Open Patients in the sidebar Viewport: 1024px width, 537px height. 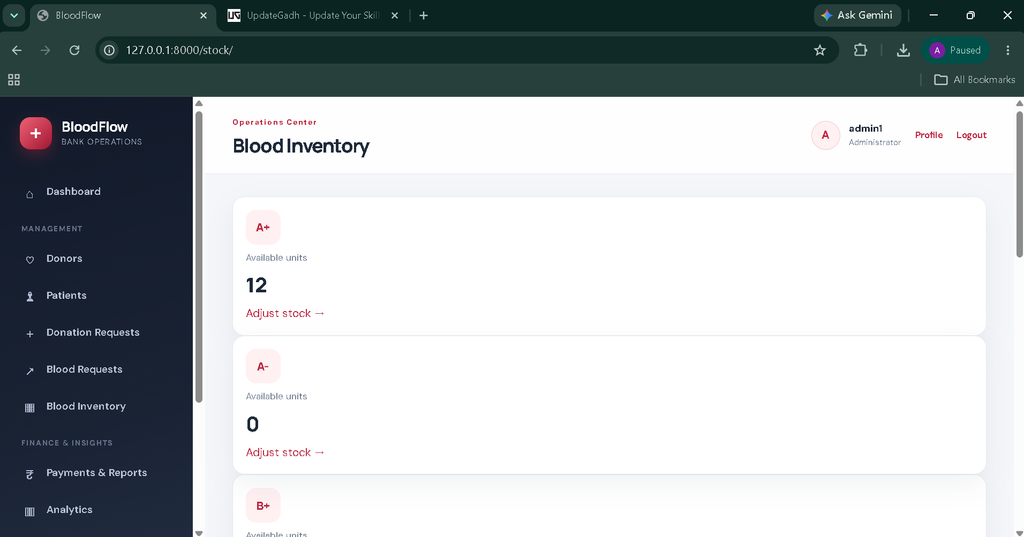click(x=66, y=295)
